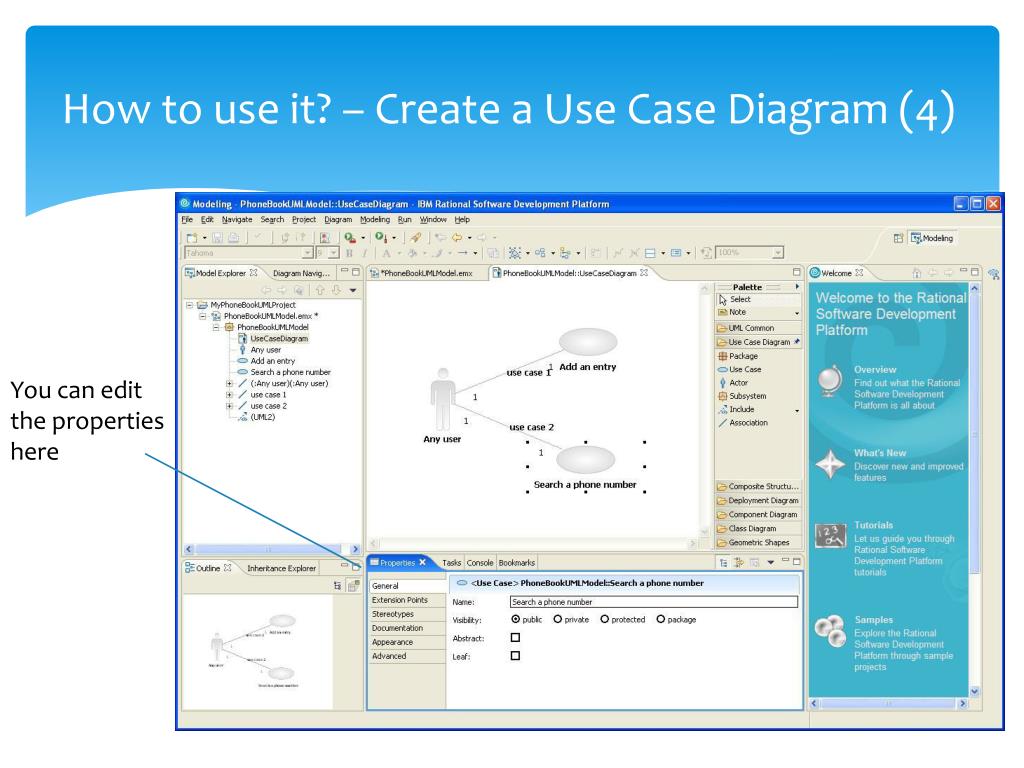The width and height of the screenshot is (1024, 768).
Task: Click the Italic formatting icon
Action: [364, 253]
